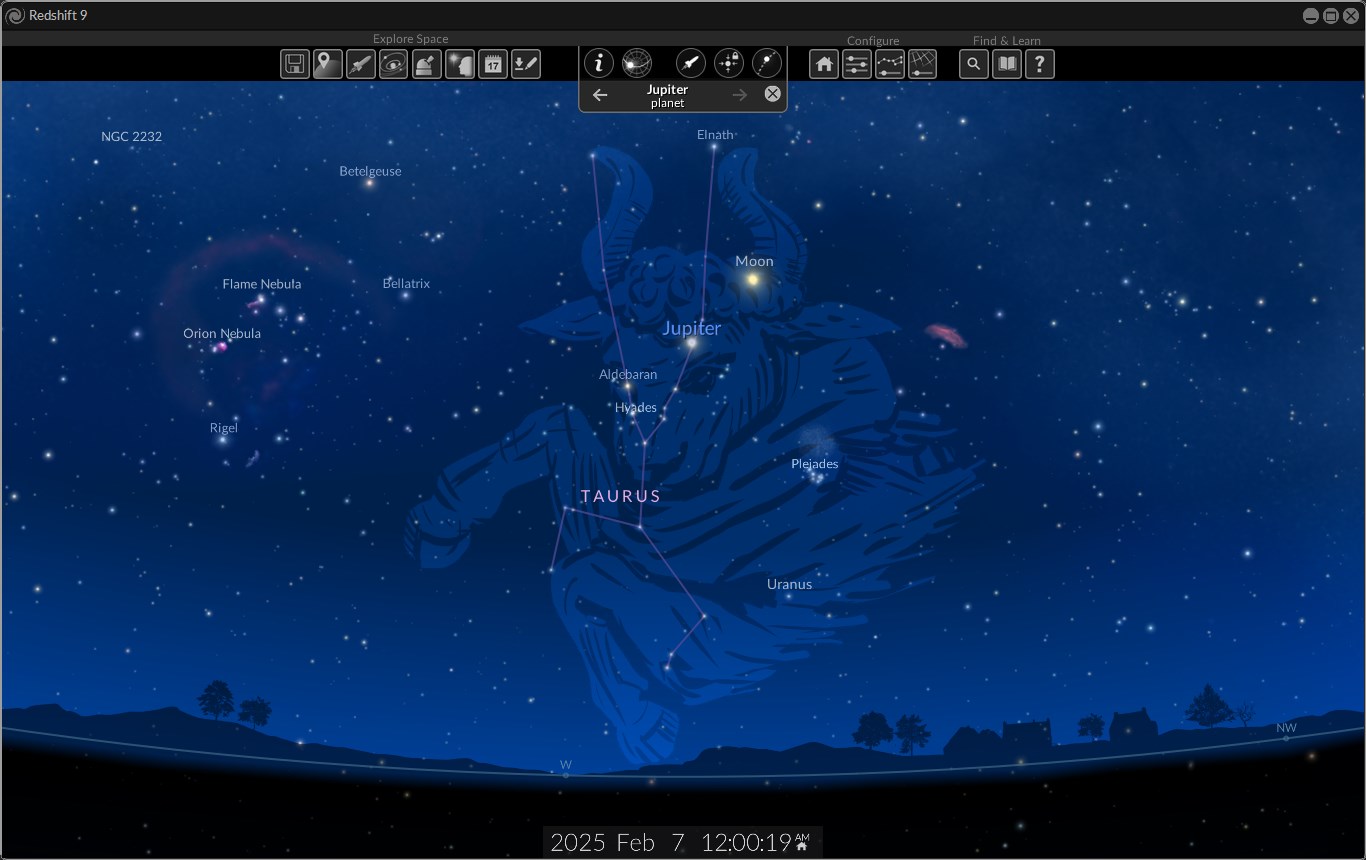Click the fly-to rocket icon in Jupiter panel

pyautogui.click(x=691, y=63)
